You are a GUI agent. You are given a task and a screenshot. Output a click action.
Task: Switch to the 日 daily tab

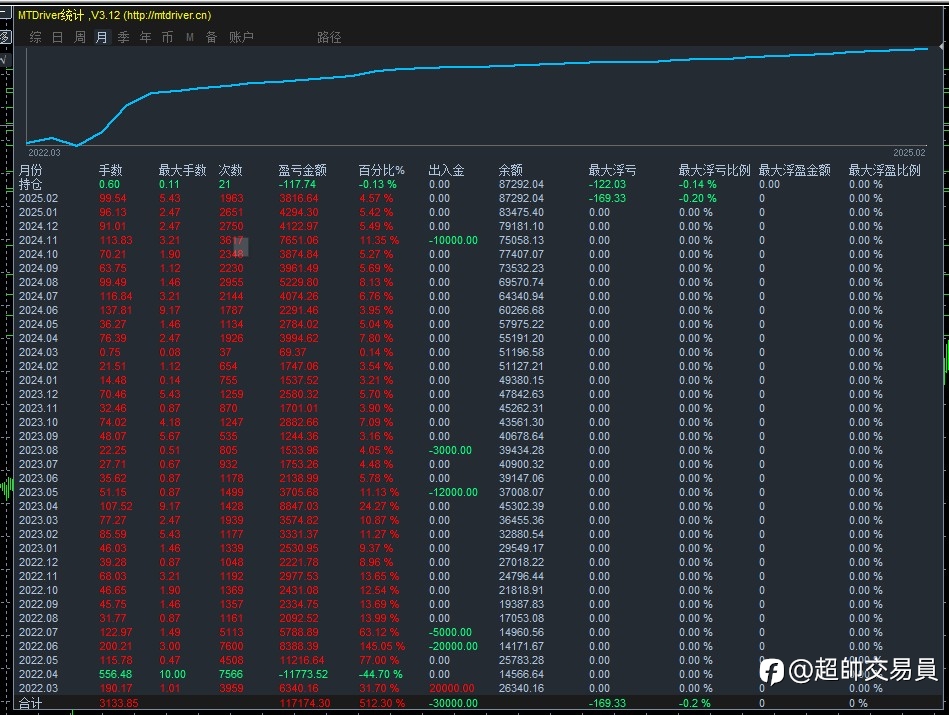(x=57, y=38)
